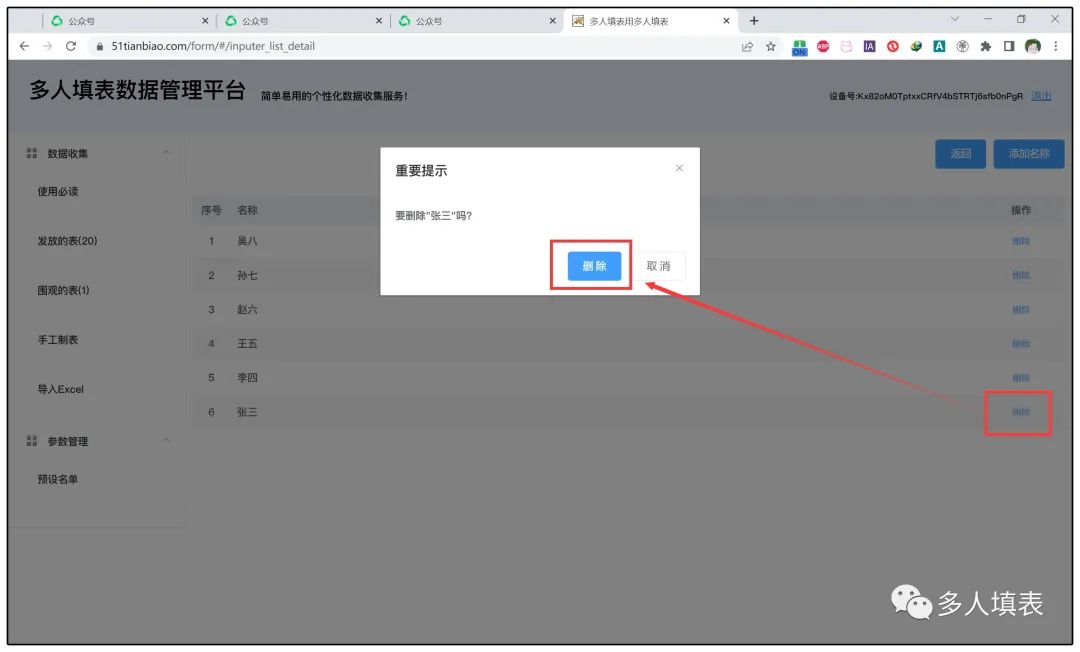Toggle the browser side panel icon

click(x=1009, y=46)
